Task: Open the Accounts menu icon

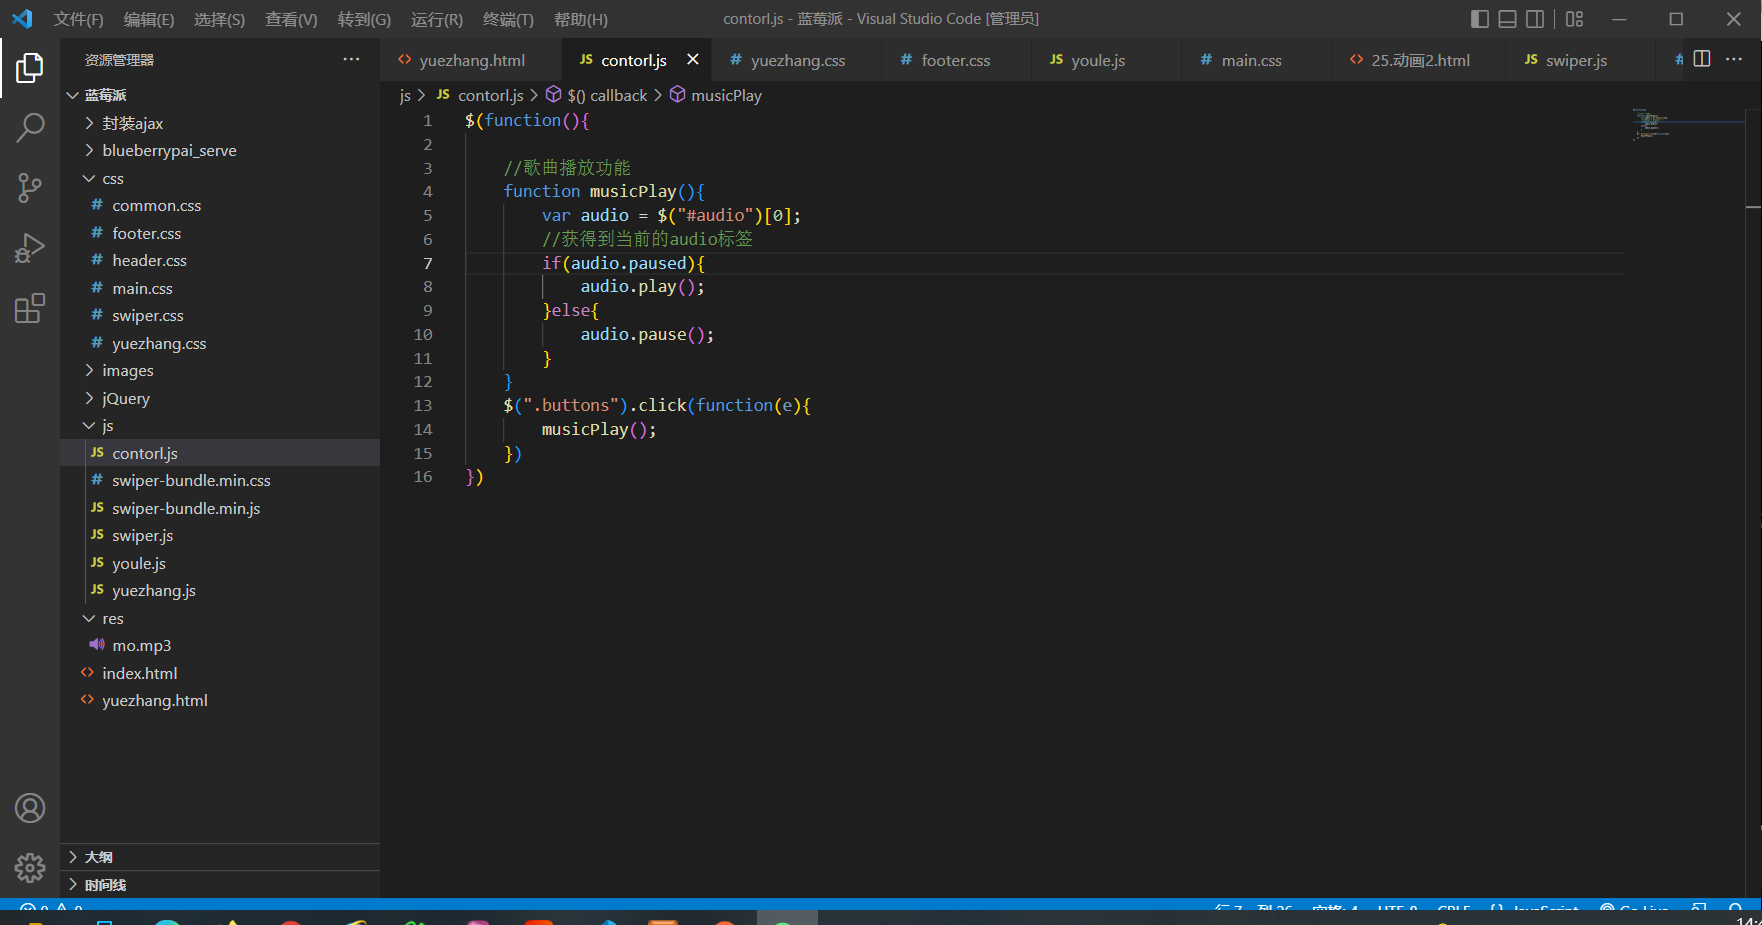Action: coord(30,808)
